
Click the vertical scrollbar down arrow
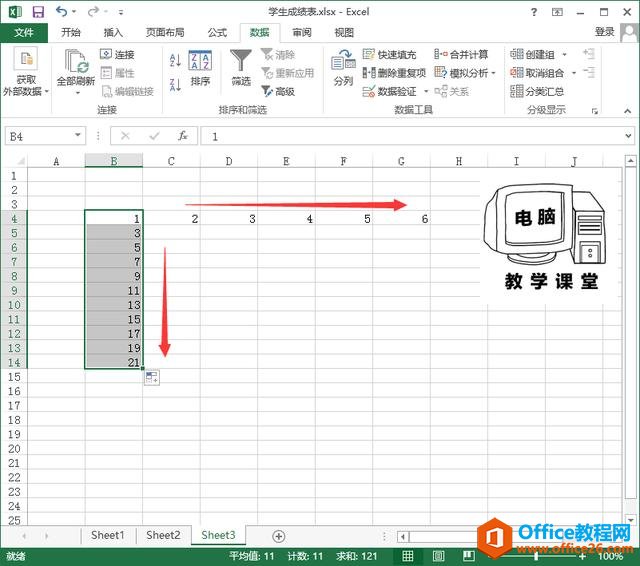(x=631, y=520)
